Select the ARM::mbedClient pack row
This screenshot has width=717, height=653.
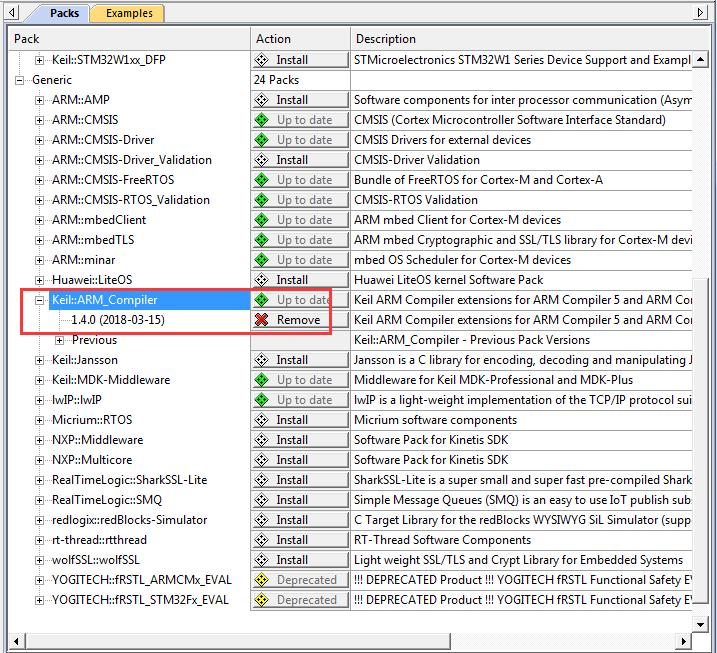[x=99, y=220]
